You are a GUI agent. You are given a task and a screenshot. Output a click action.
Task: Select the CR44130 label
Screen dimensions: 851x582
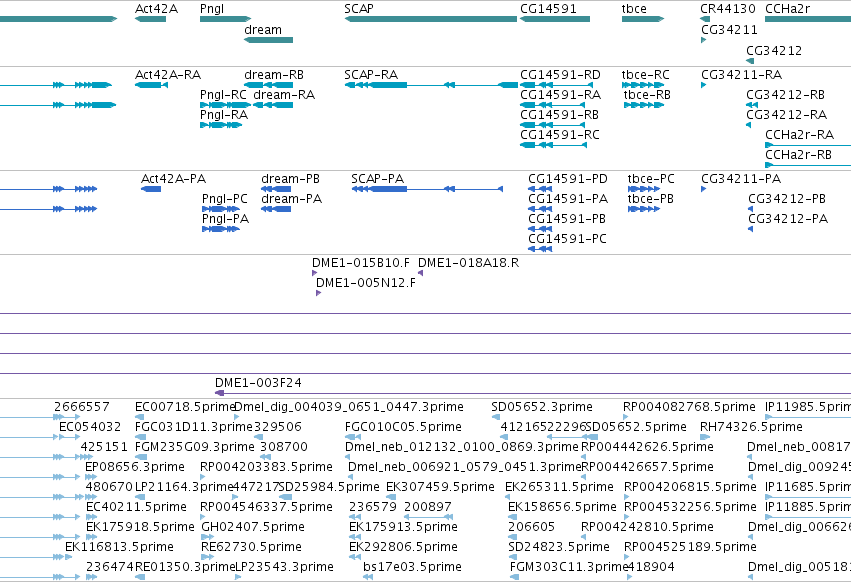[x=727, y=9]
